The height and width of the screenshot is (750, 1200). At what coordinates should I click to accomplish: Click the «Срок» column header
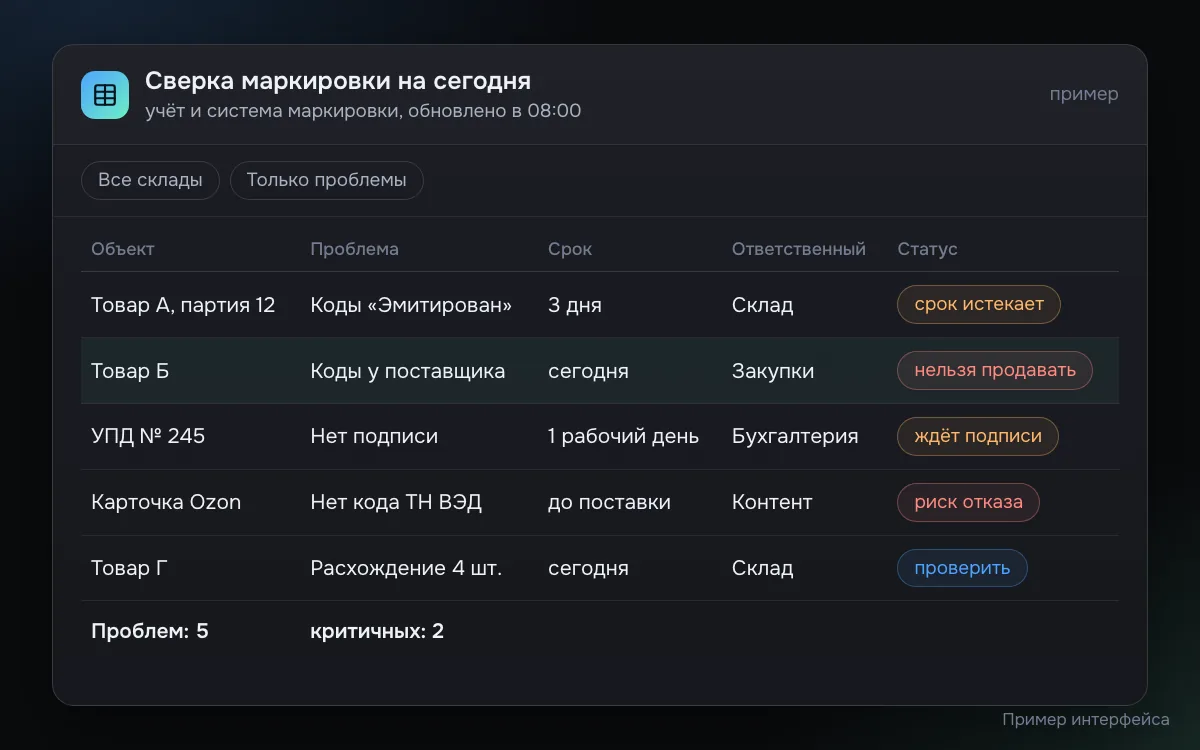coord(570,249)
